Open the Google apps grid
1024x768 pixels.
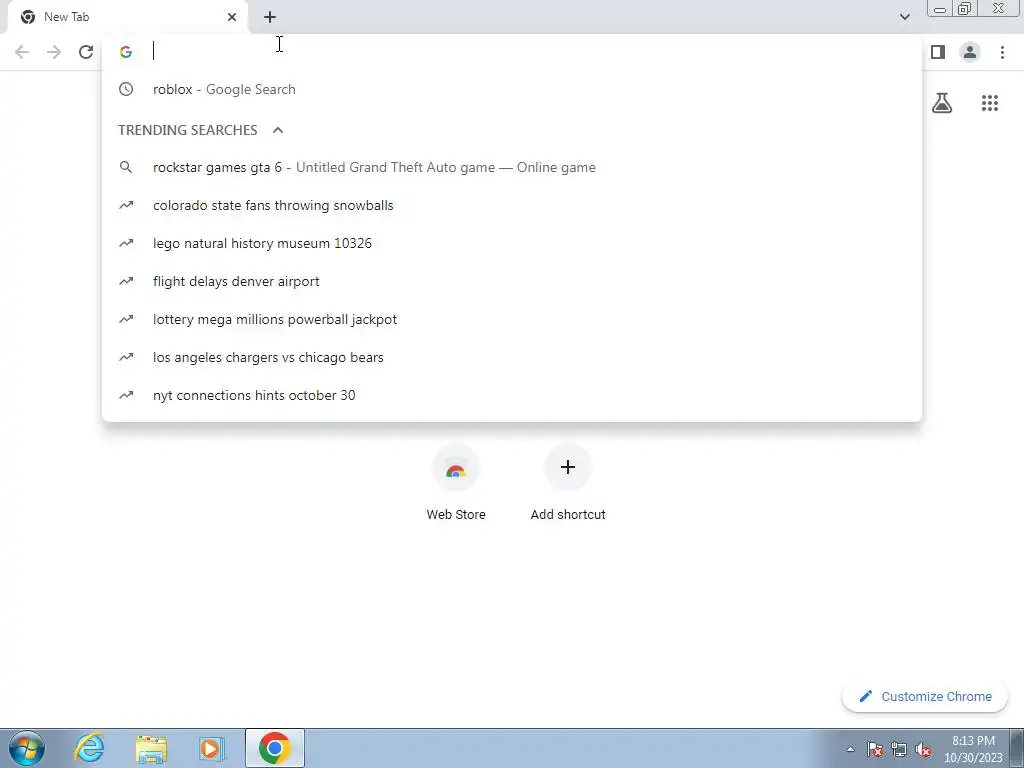pyautogui.click(x=990, y=103)
